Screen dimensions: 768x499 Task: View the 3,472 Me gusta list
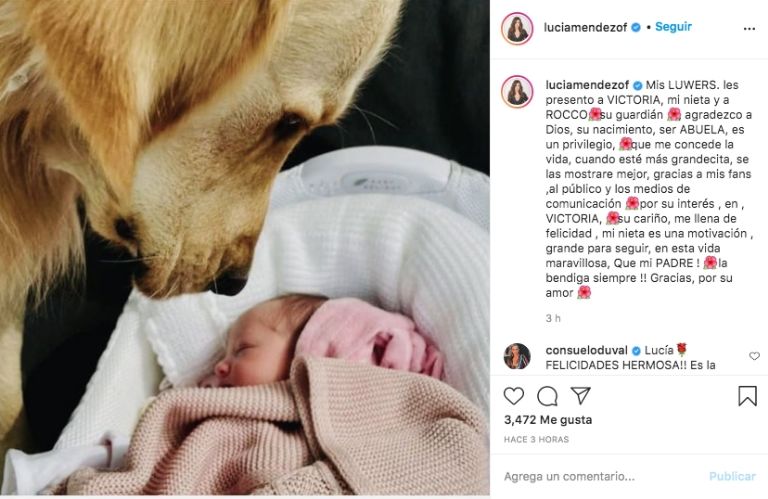[x=548, y=420]
